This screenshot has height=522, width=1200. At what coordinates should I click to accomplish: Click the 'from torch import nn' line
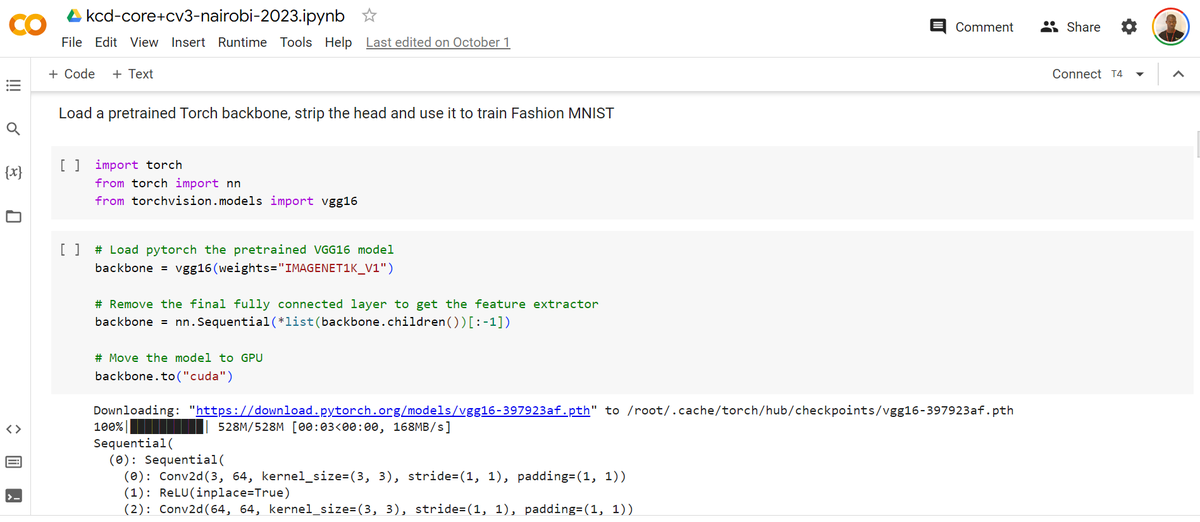click(x=168, y=183)
